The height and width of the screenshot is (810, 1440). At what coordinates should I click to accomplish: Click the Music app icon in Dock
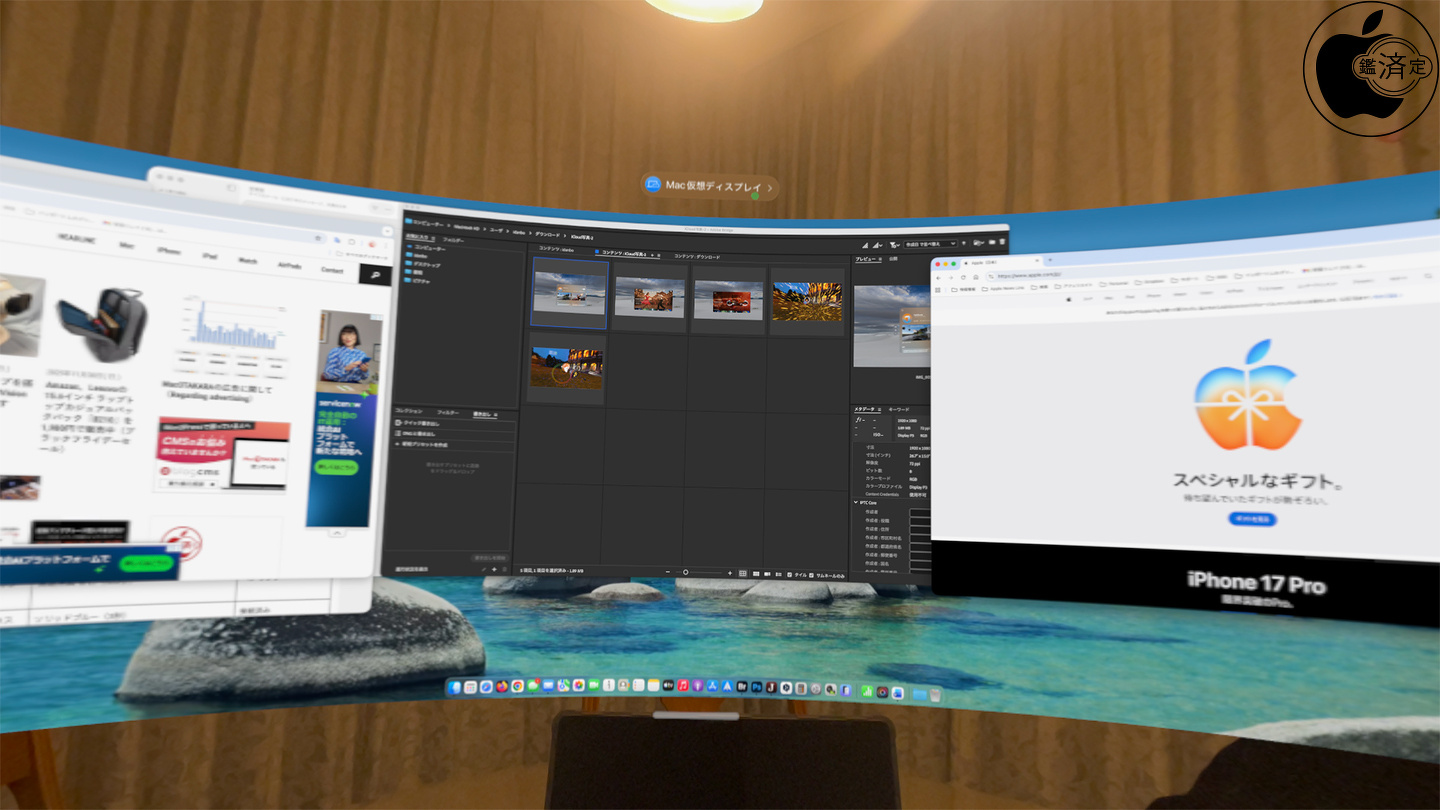point(683,687)
